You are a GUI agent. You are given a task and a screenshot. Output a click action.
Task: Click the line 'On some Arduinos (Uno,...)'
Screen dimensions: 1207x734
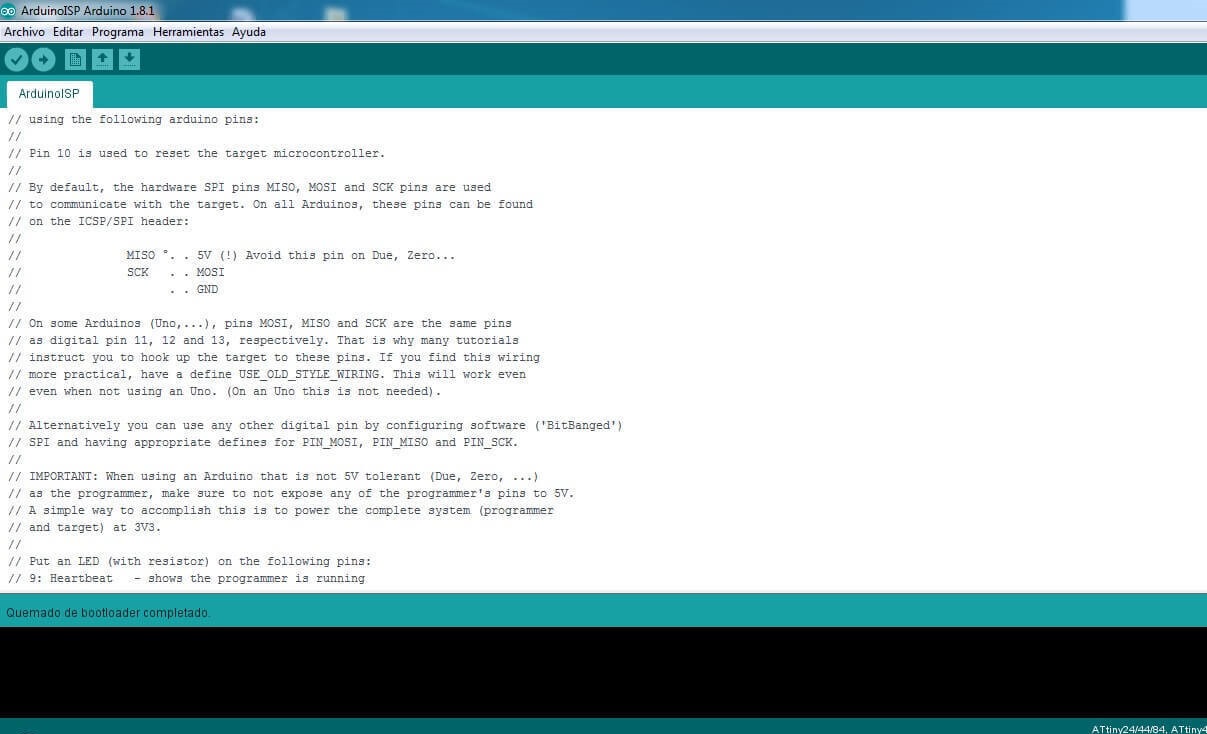[260, 323]
